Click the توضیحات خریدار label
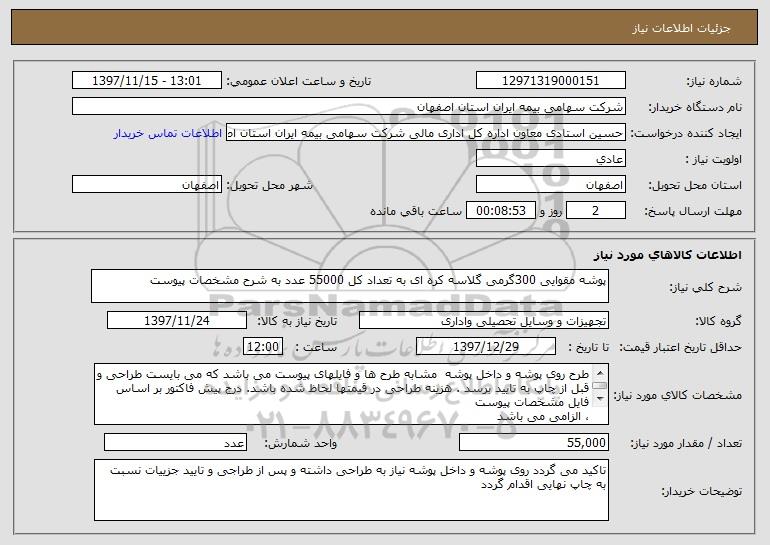This screenshot has height=545, width=770. [x=701, y=491]
